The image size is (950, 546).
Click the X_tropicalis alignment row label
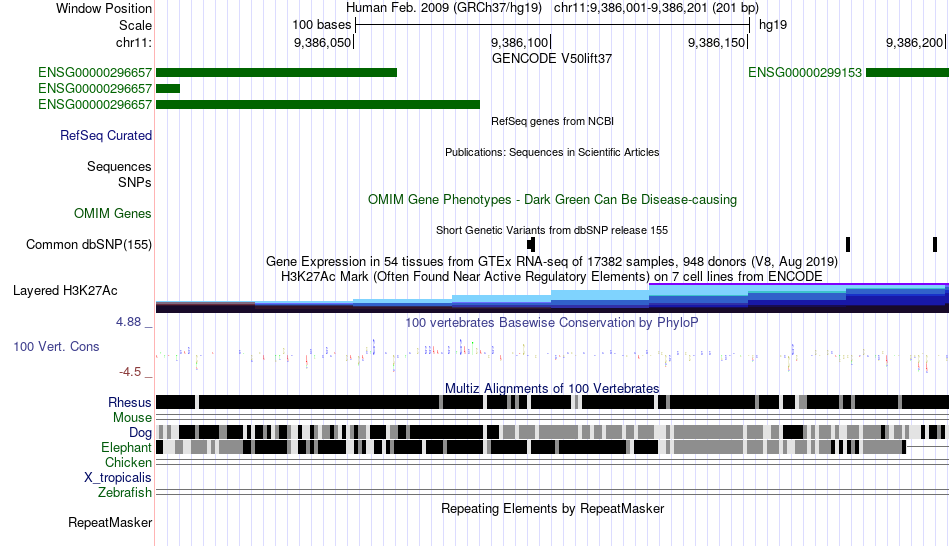coord(118,478)
